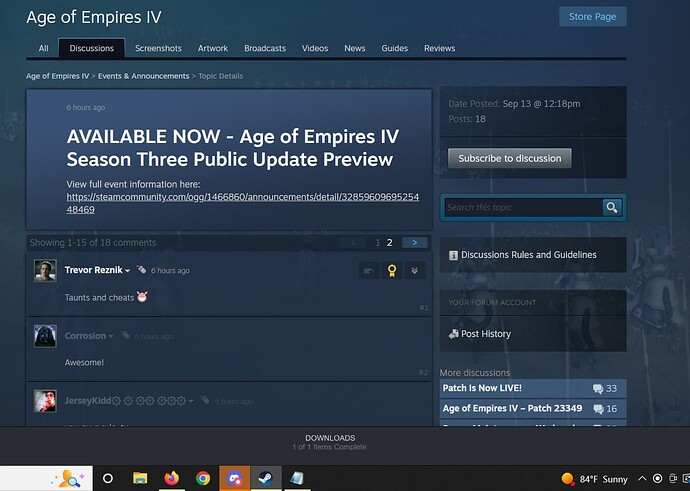Click the AVAILABLE NOW announcement title
This screenshot has height=491, width=690.
(x=233, y=148)
